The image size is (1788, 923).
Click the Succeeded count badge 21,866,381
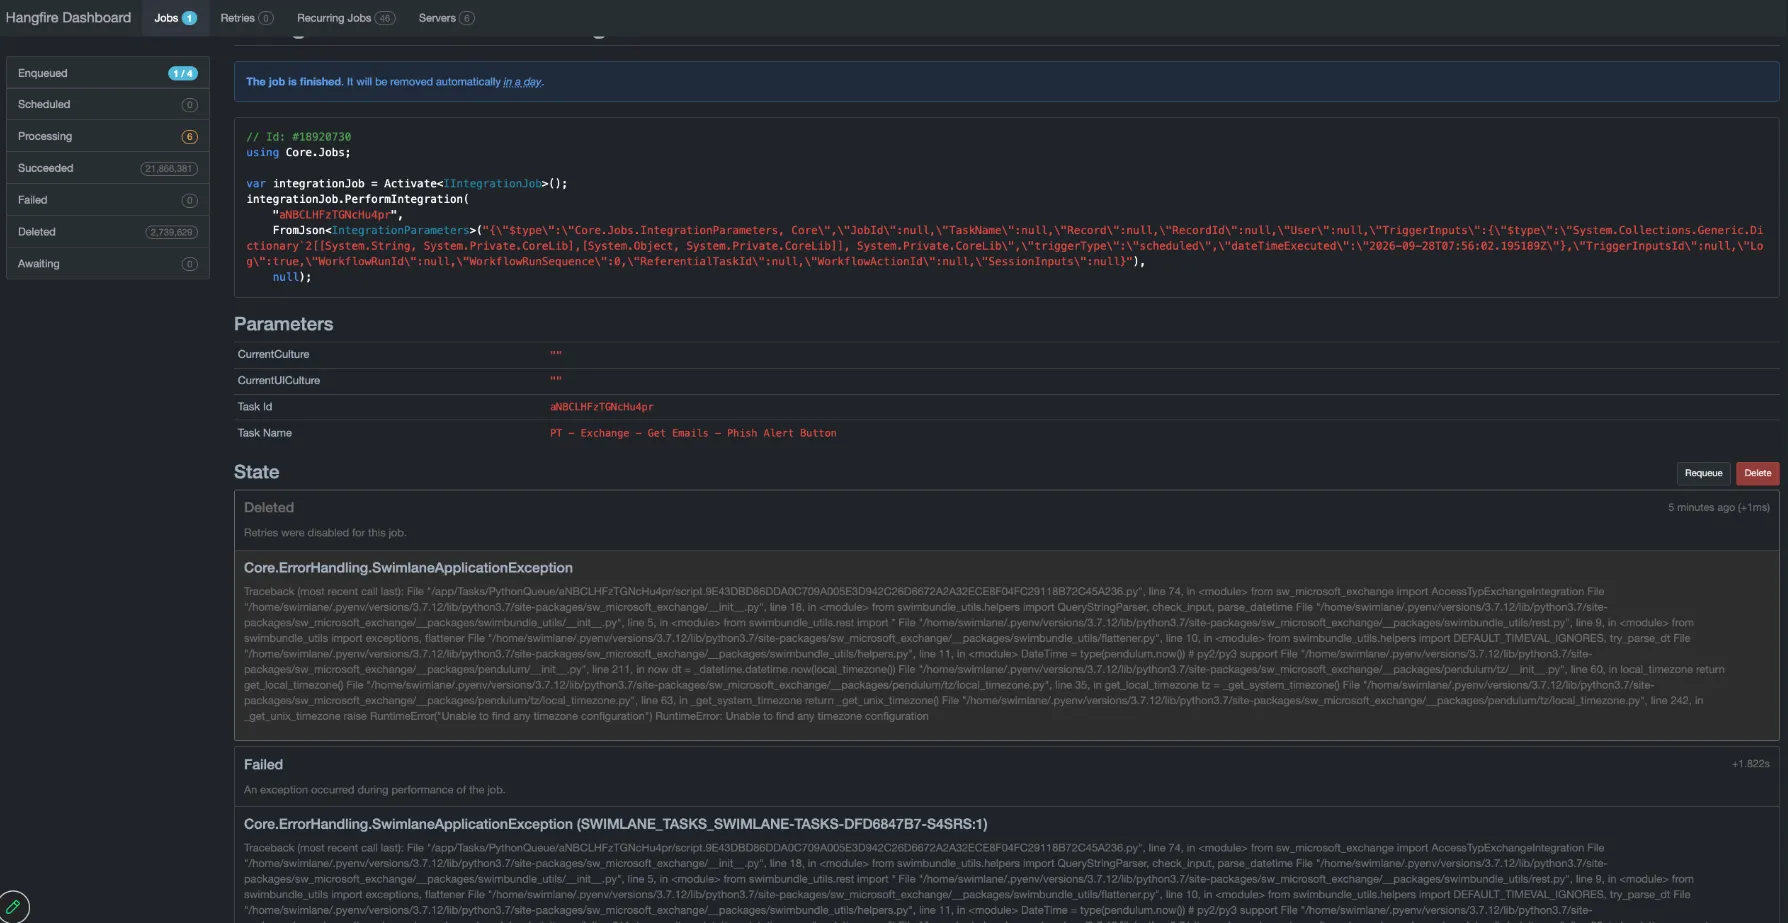[x=169, y=169]
